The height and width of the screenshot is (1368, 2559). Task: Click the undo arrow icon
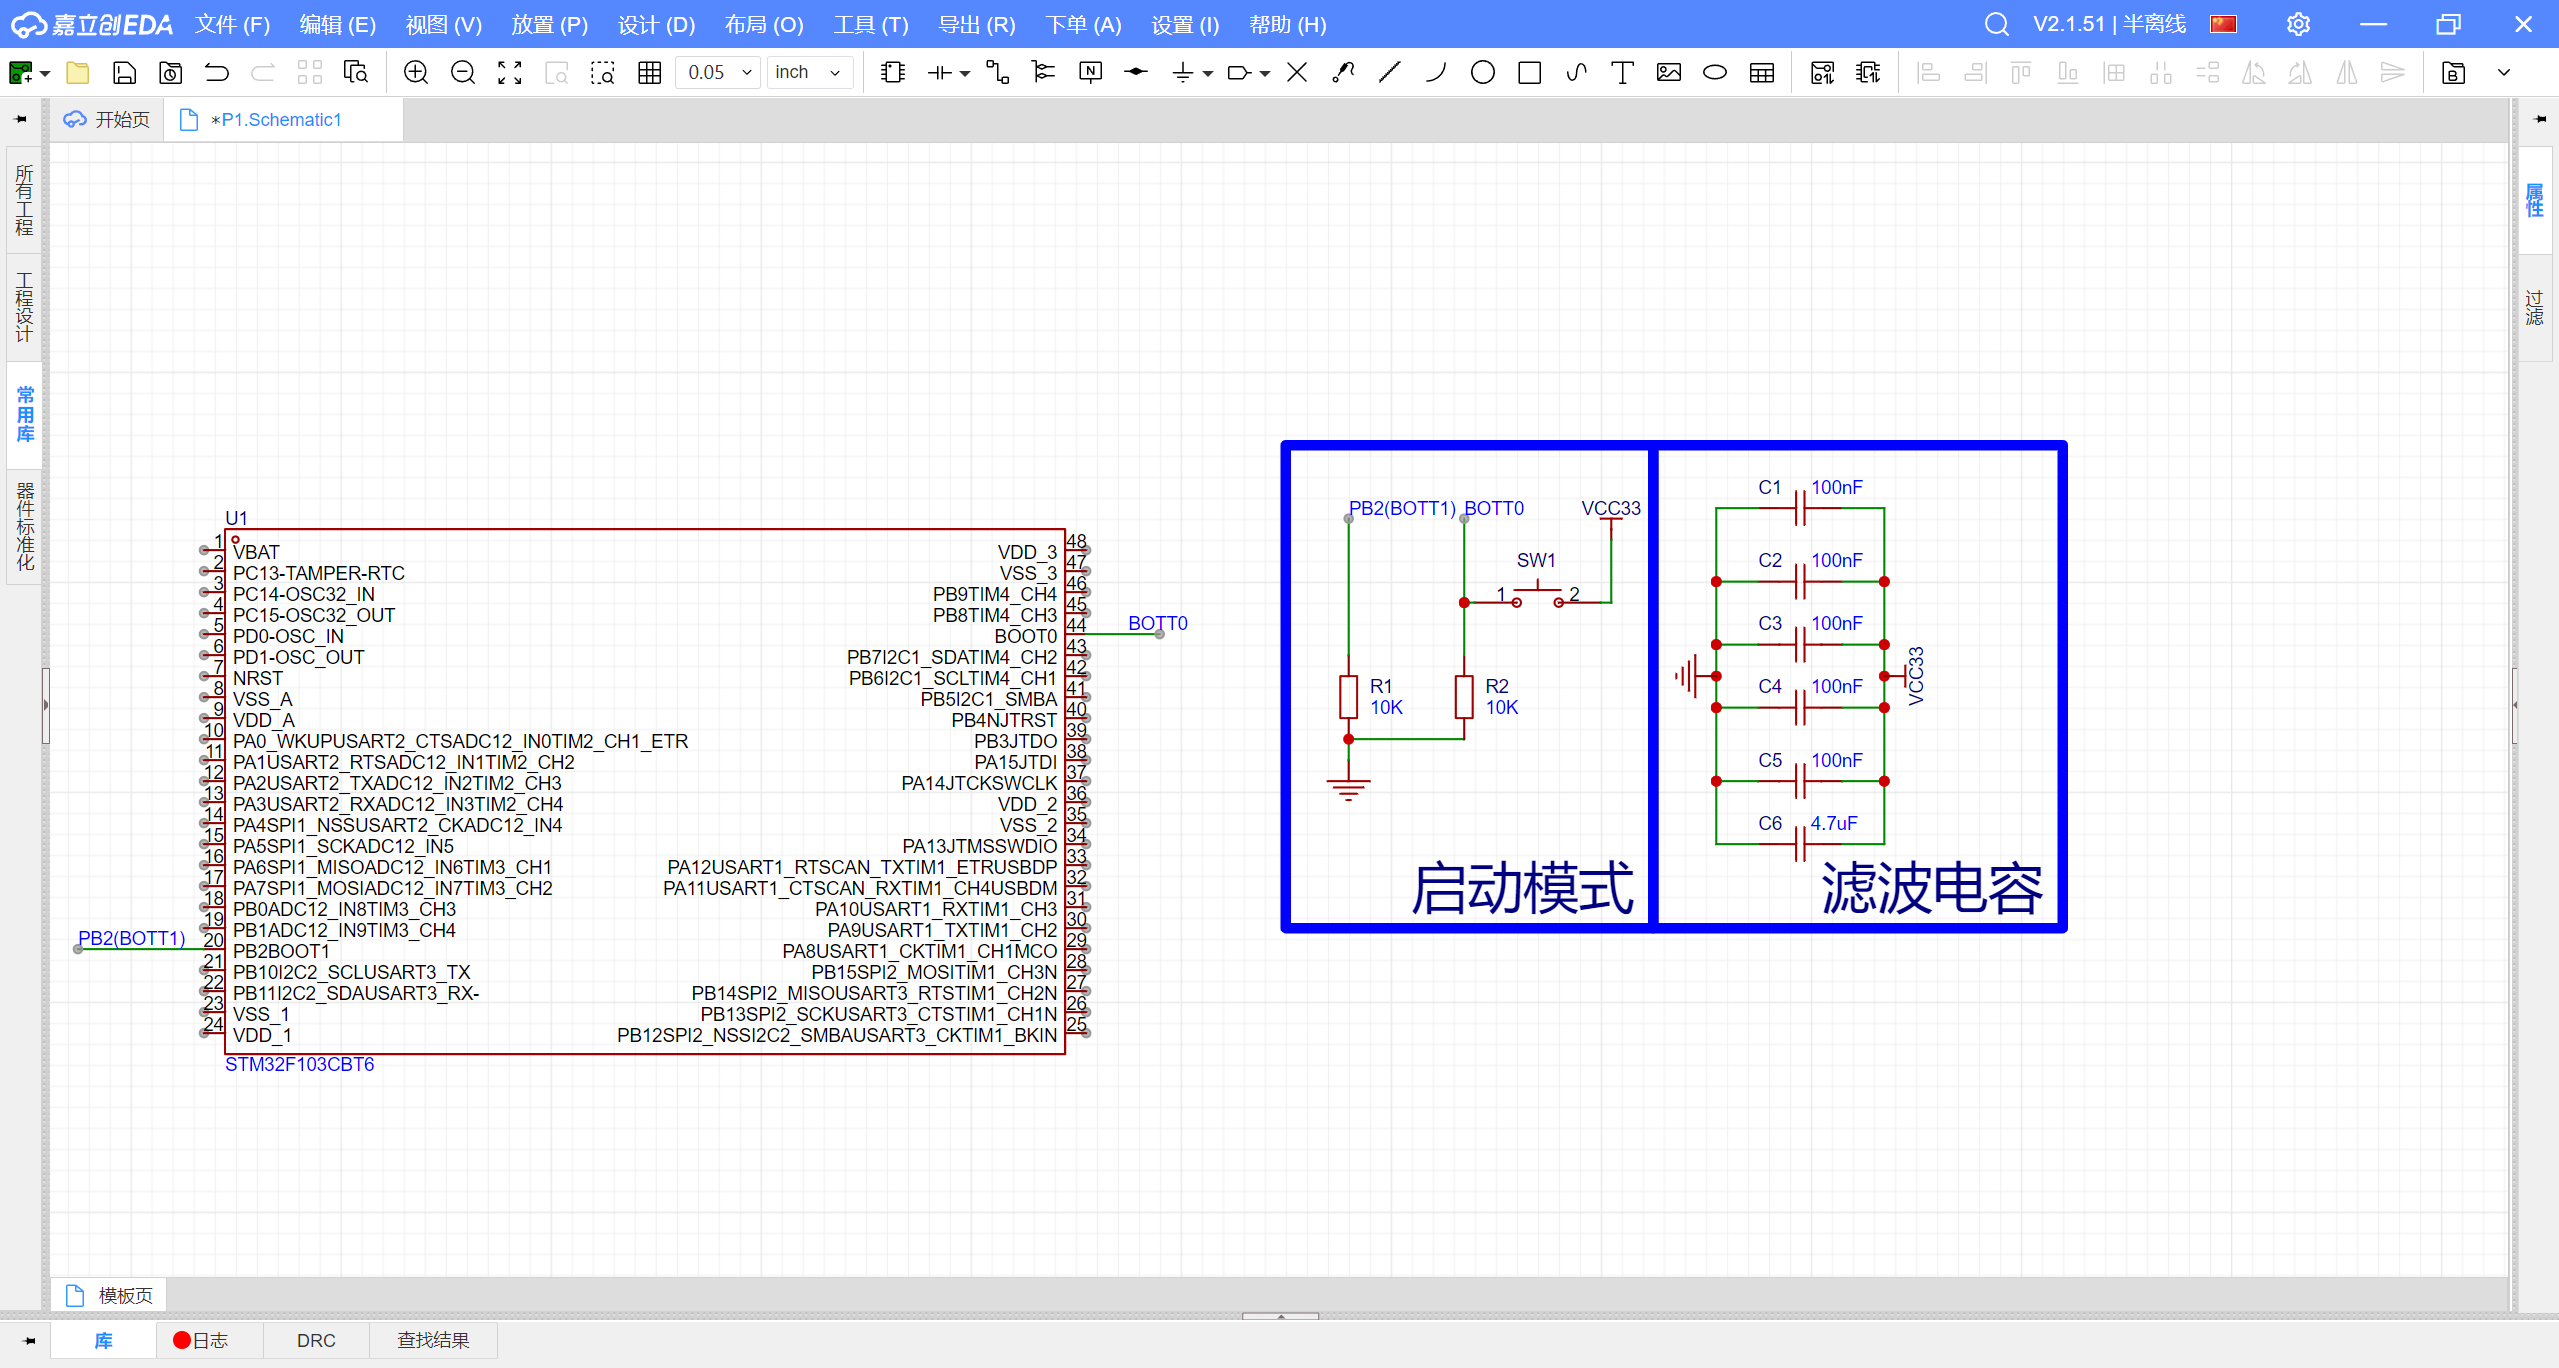click(217, 72)
